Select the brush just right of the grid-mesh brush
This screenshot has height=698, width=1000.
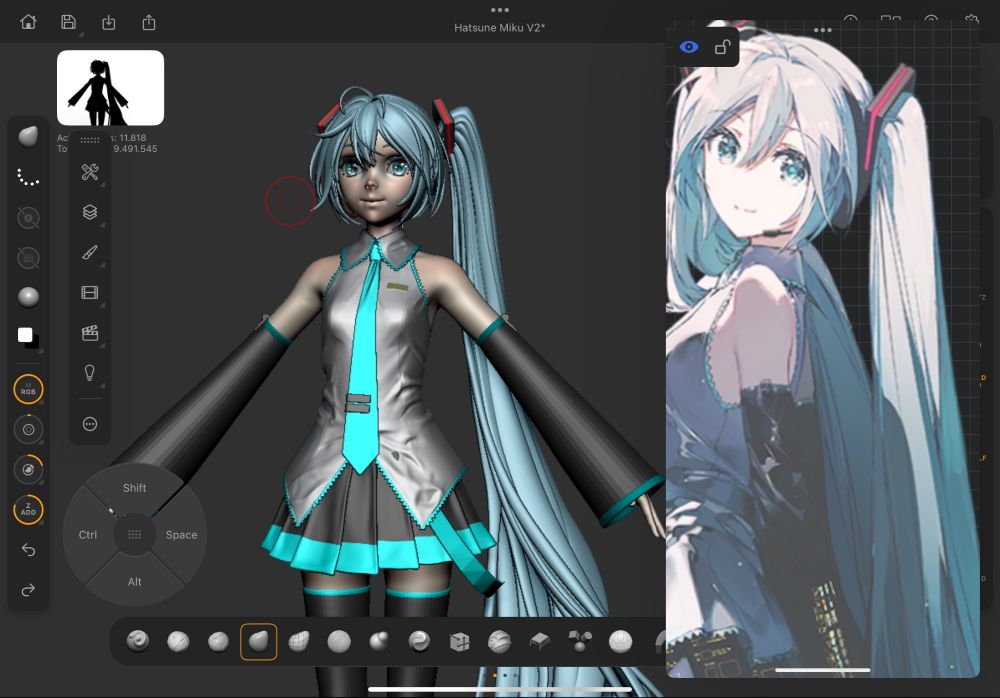(339, 641)
